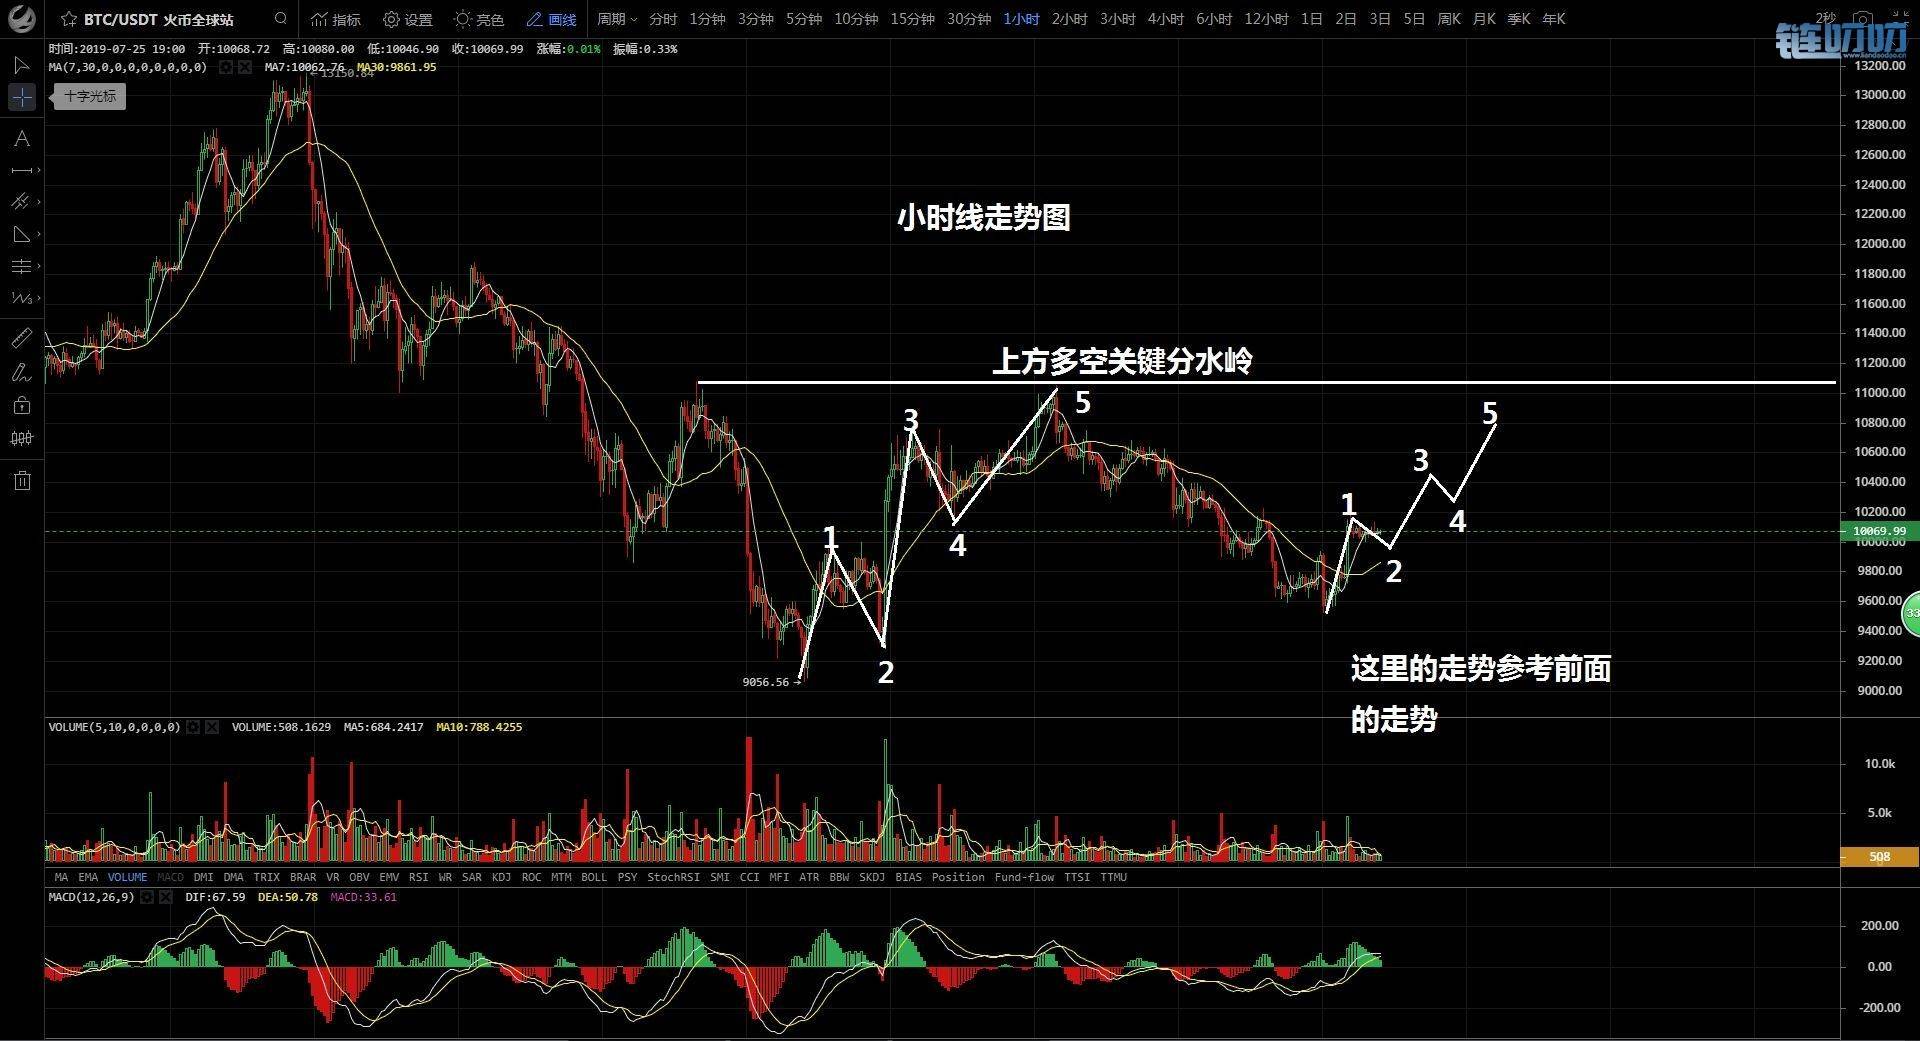Open VOLUME indicator settings gear
This screenshot has width=1920, height=1041.
point(193,727)
